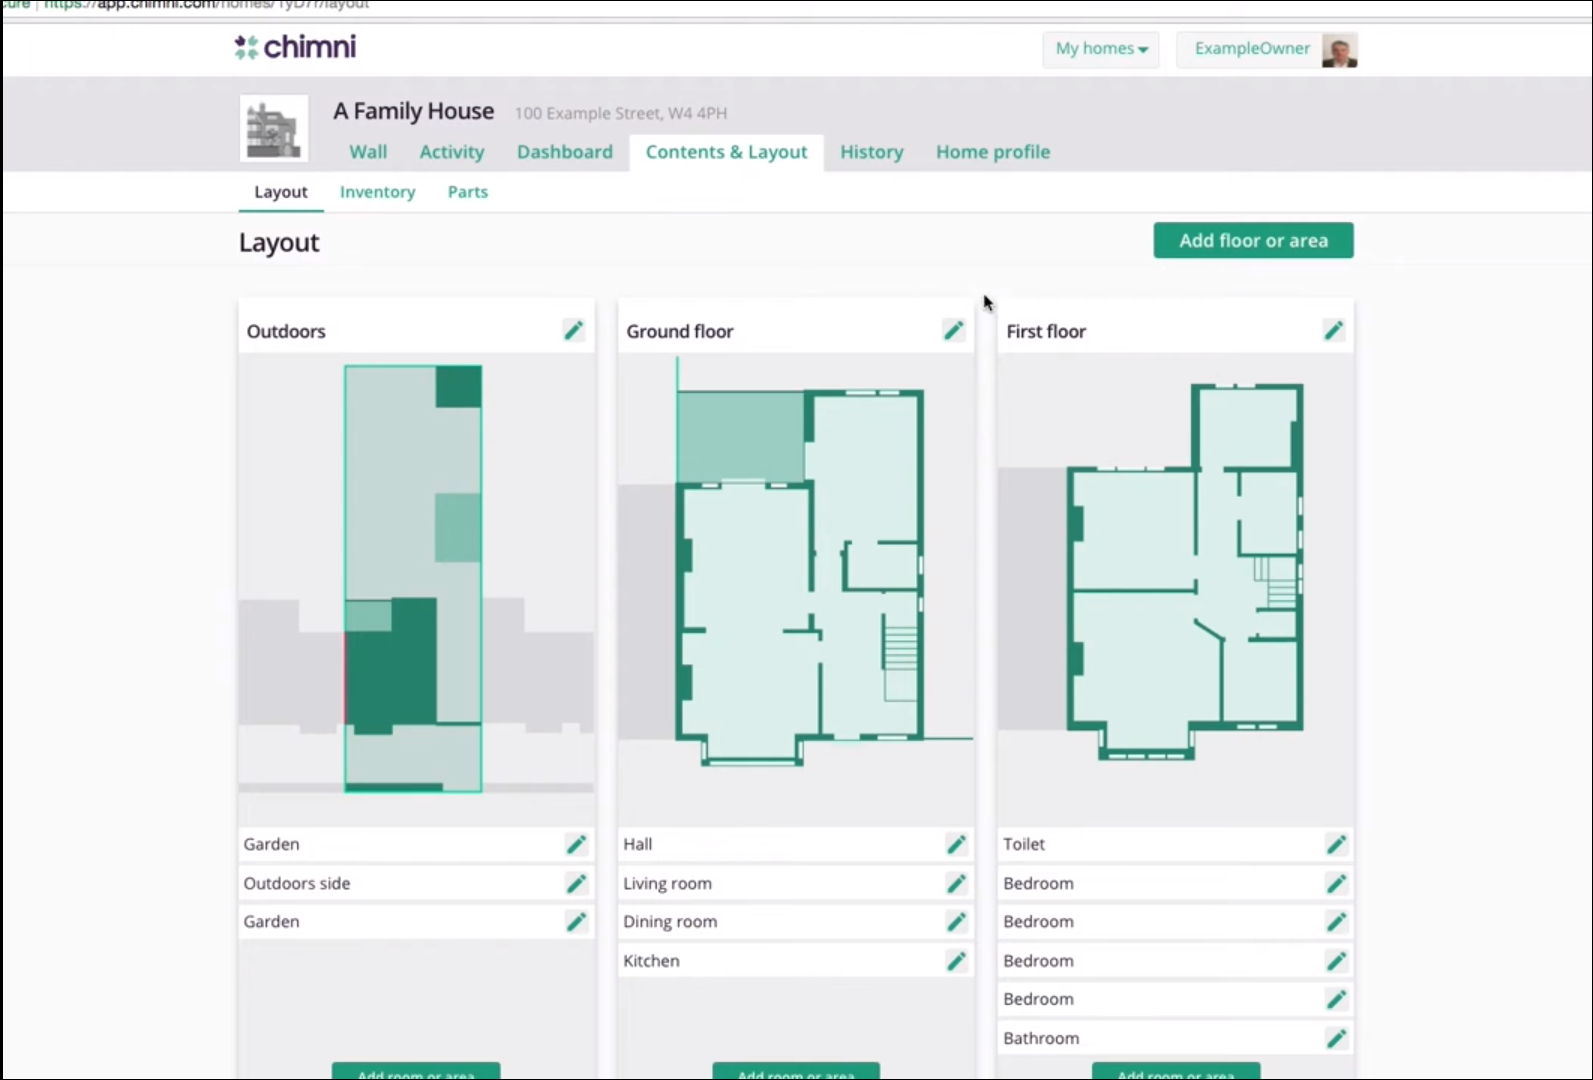Viewport: 1593px width, 1080px height.
Task: Edit the Dining room pencil icon
Action: (x=956, y=922)
